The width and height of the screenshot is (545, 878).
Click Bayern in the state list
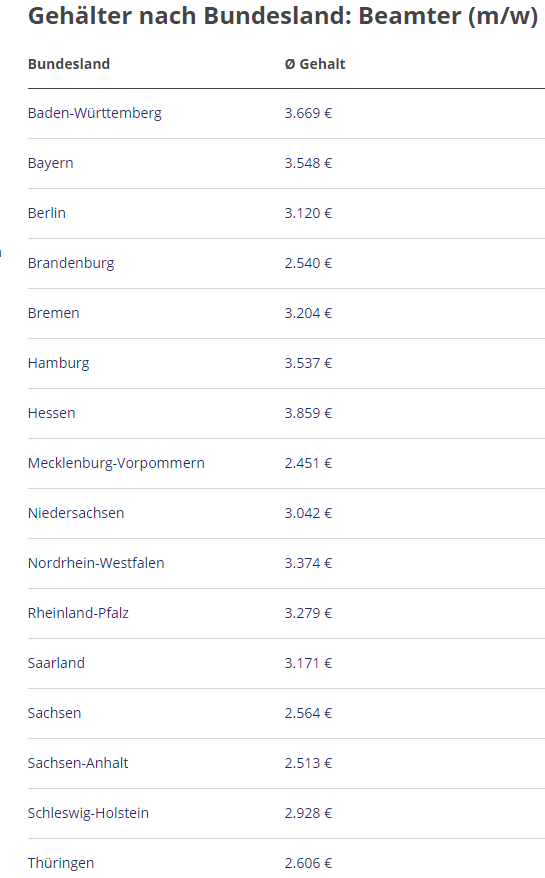(x=50, y=164)
